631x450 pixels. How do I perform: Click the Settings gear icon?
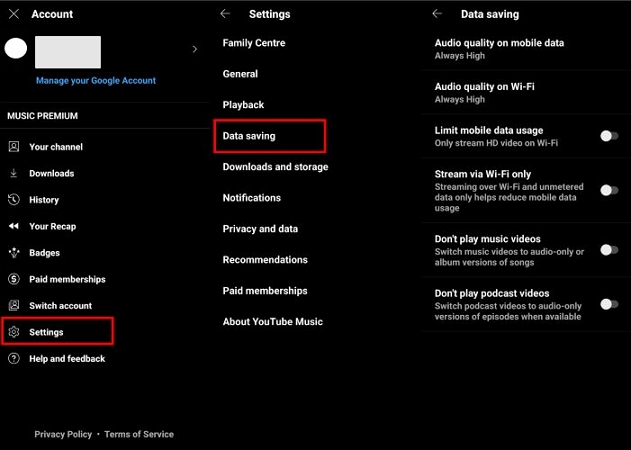coord(14,332)
